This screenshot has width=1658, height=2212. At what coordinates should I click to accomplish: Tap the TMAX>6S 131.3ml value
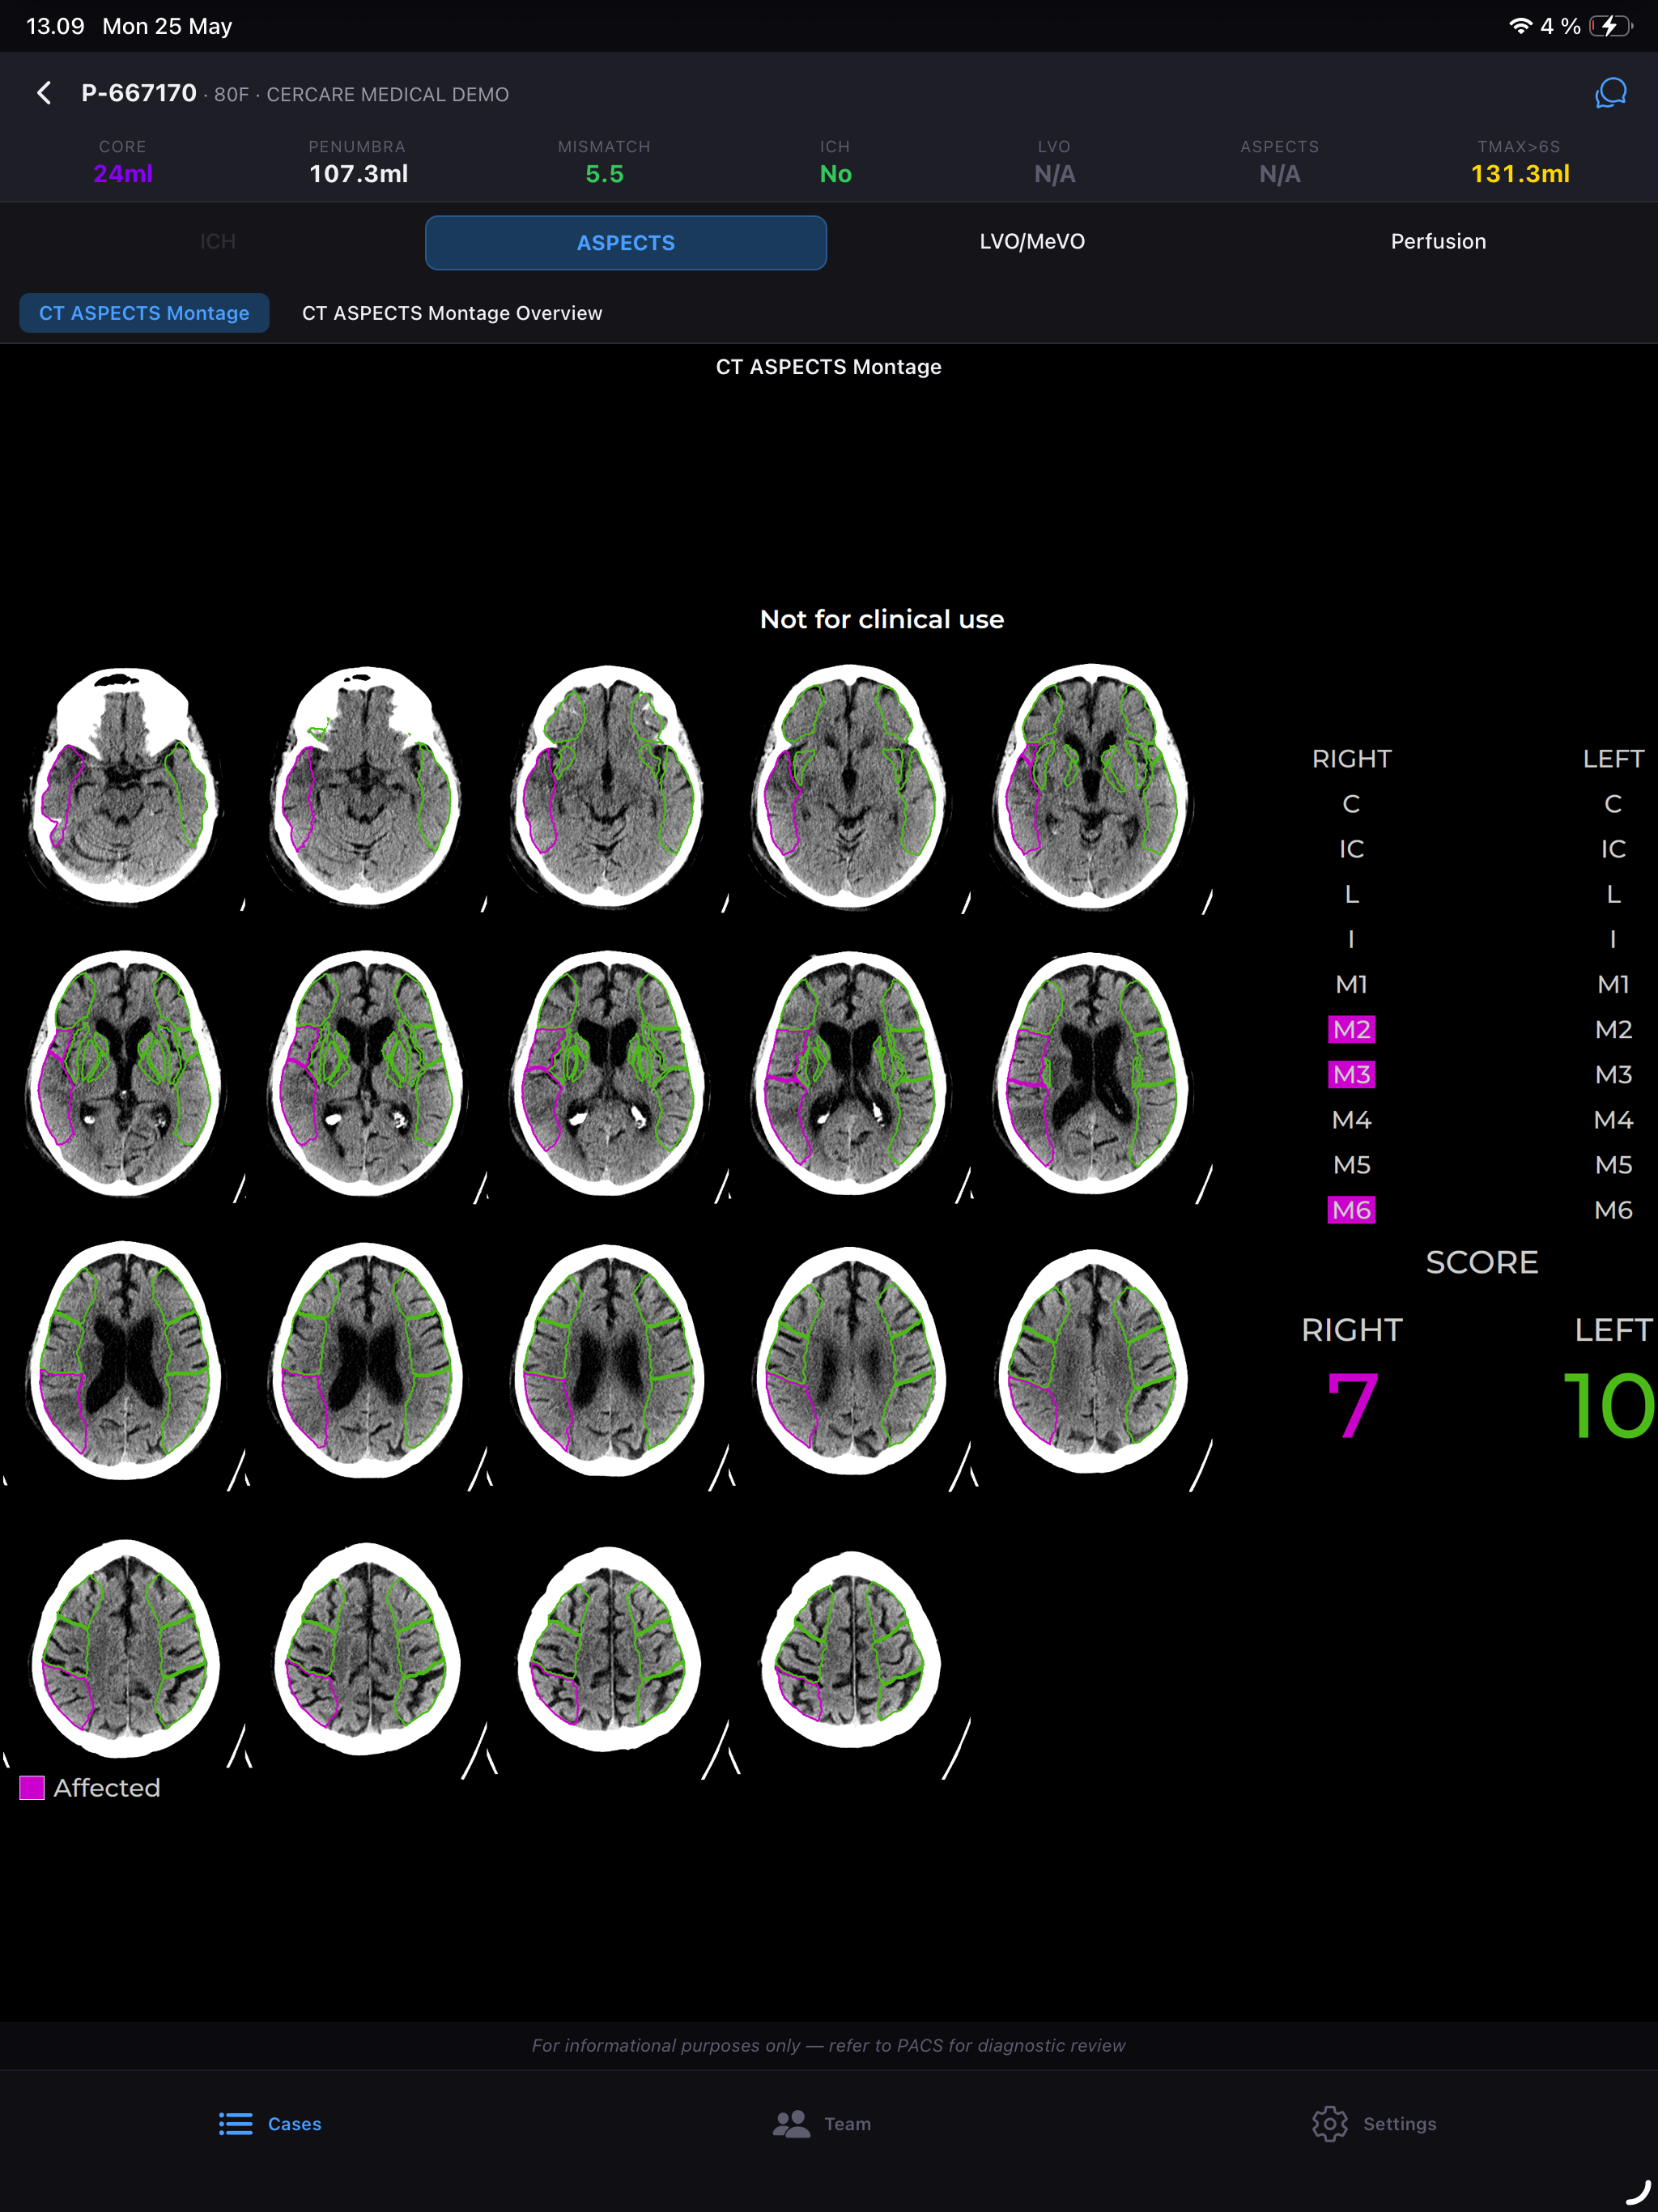pyautogui.click(x=1519, y=174)
